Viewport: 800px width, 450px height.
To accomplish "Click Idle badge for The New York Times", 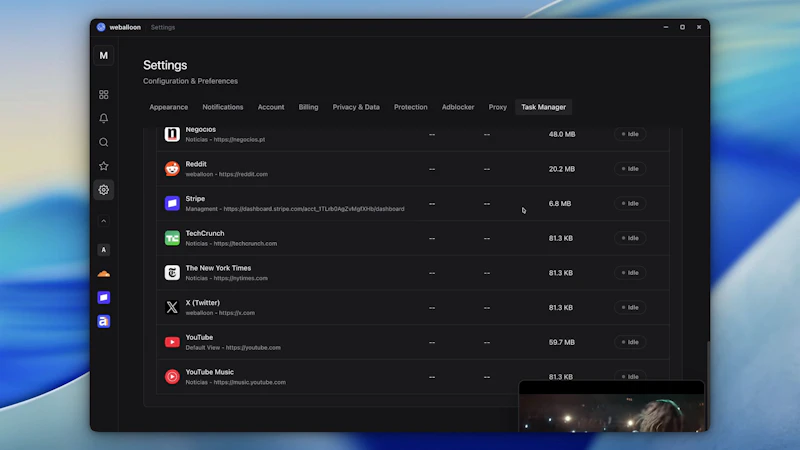I will (630, 273).
